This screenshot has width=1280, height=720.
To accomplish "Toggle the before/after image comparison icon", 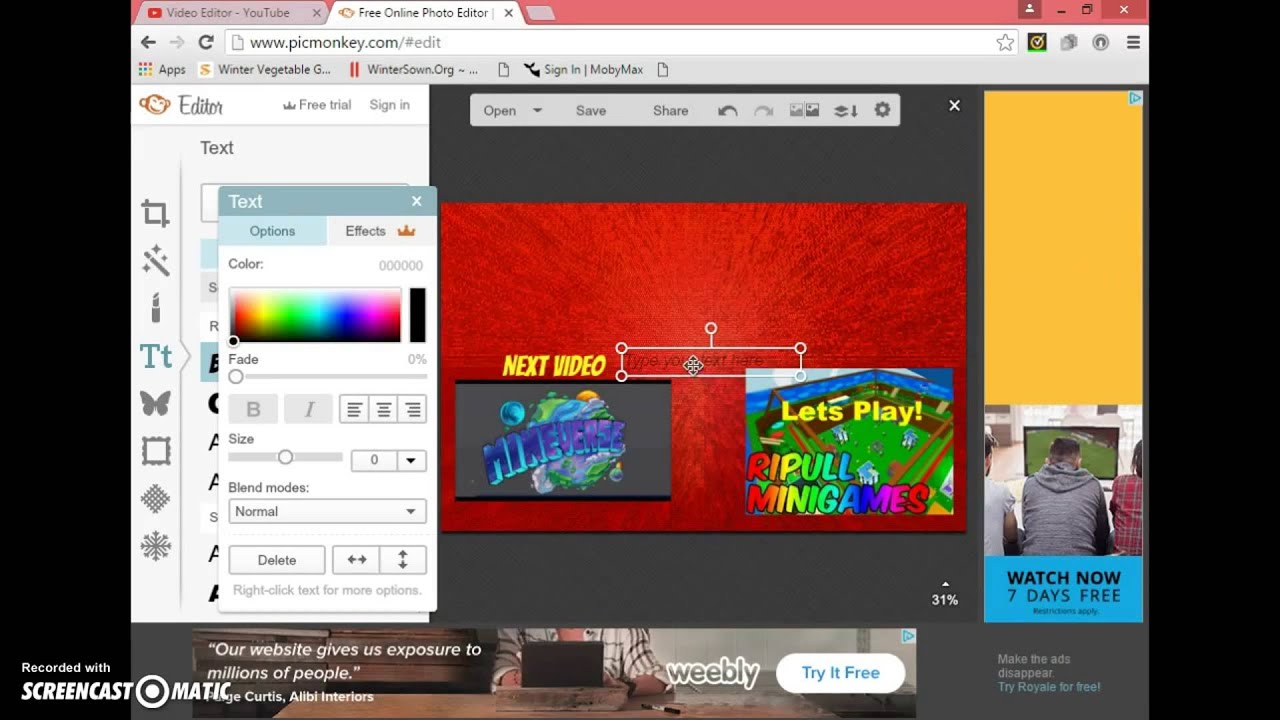I will point(805,111).
